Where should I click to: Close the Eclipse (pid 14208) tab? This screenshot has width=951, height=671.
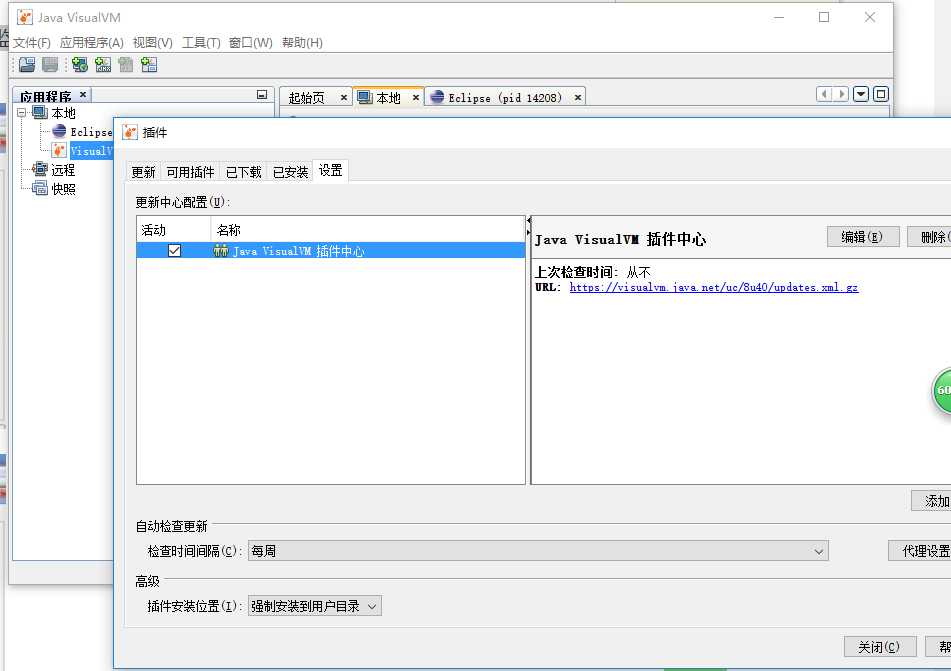(x=578, y=98)
